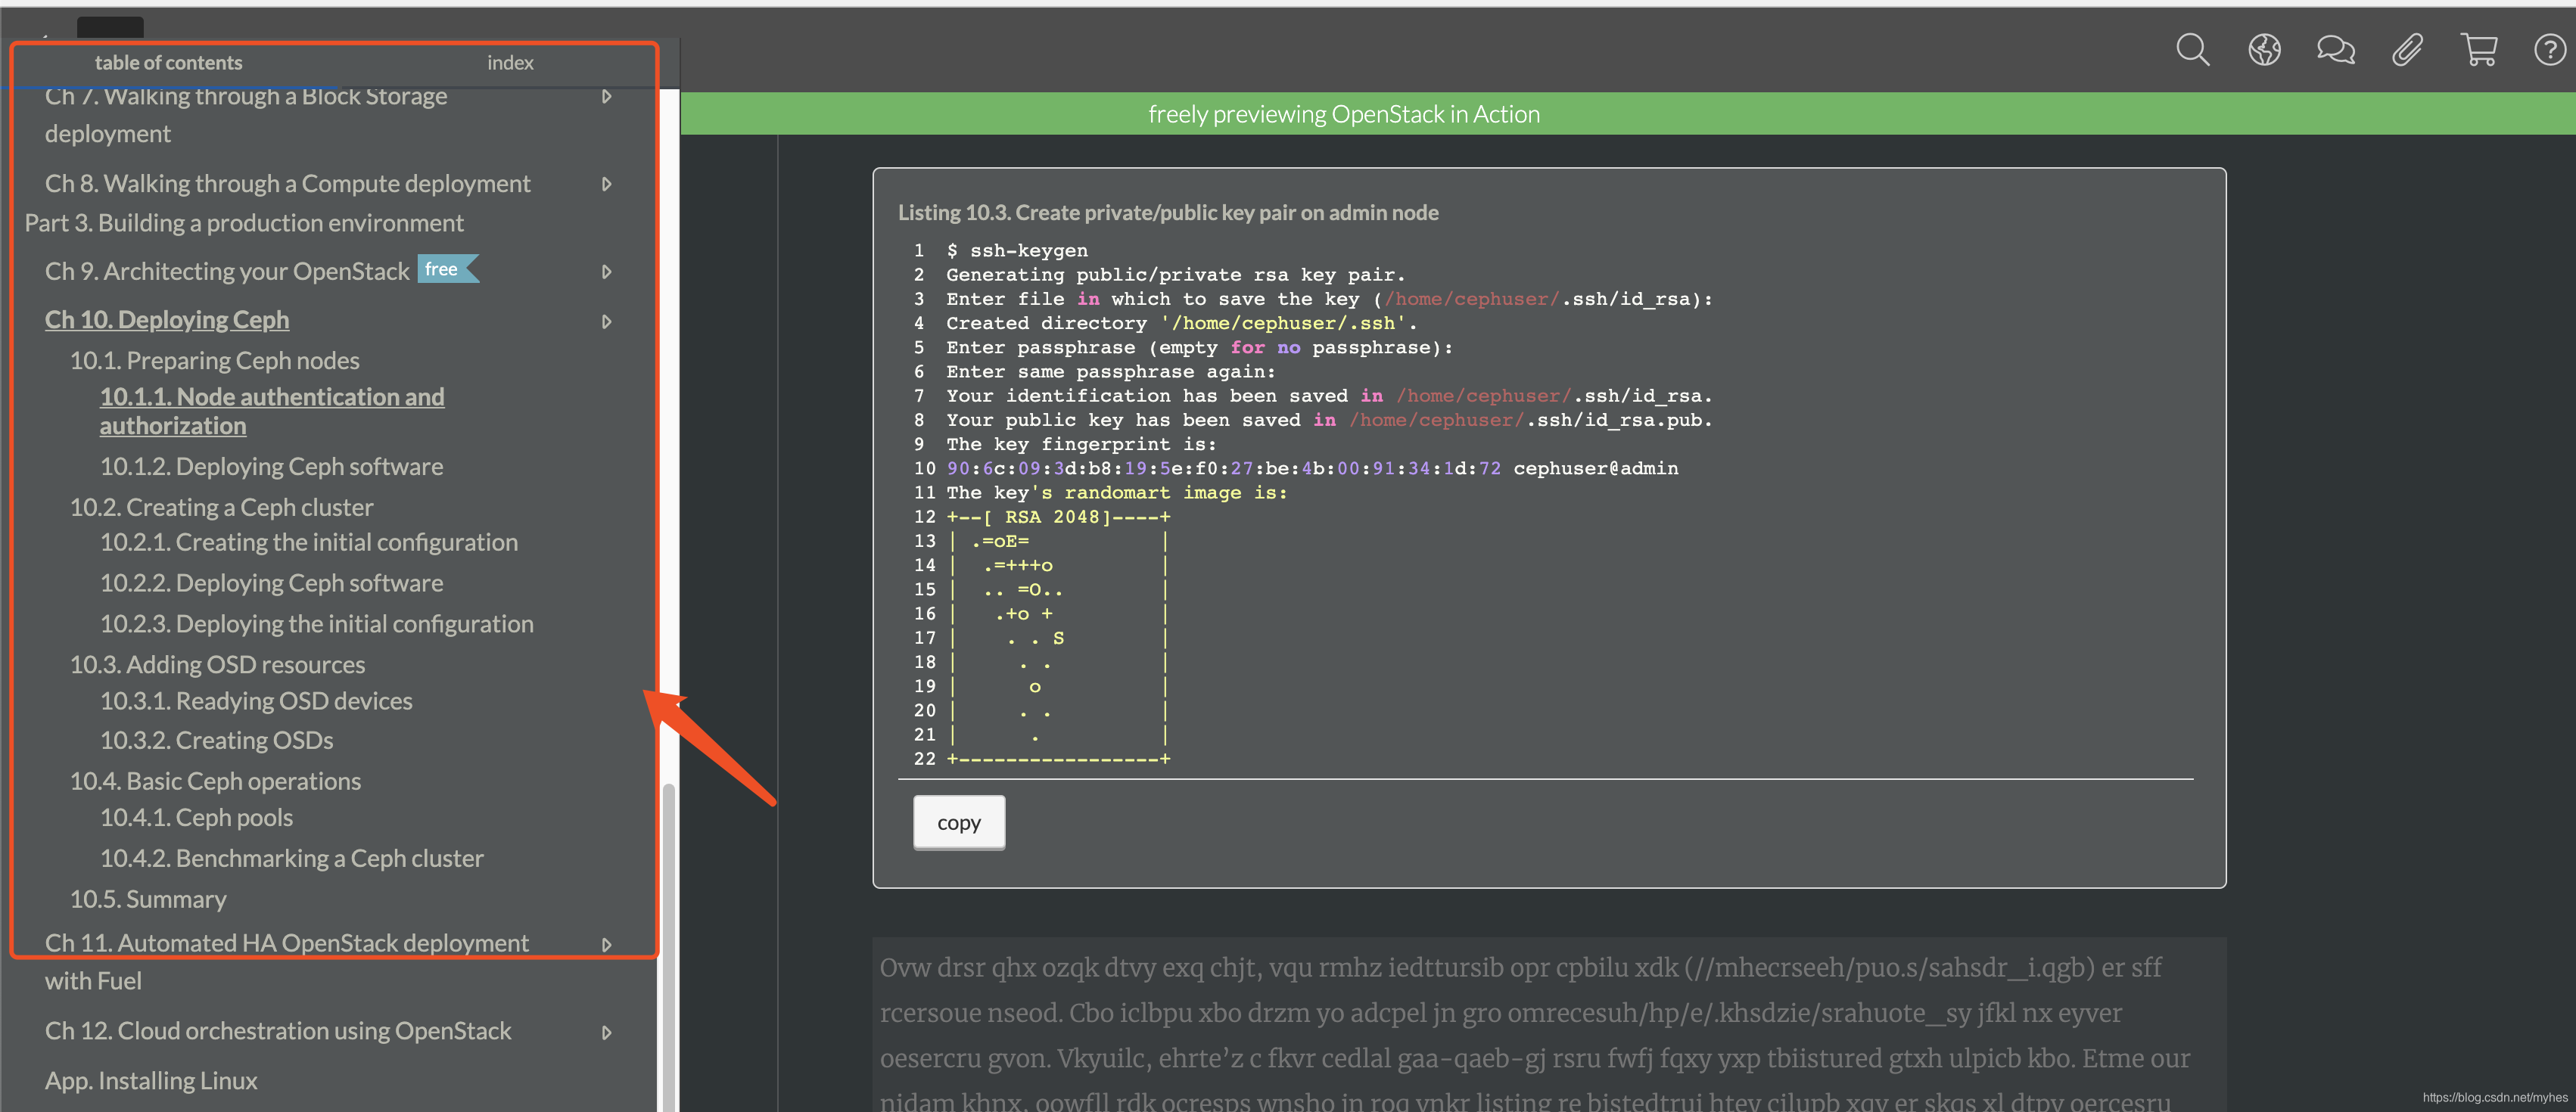Switch to the index tab
This screenshot has width=2576, height=1112.
tap(510, 62)
